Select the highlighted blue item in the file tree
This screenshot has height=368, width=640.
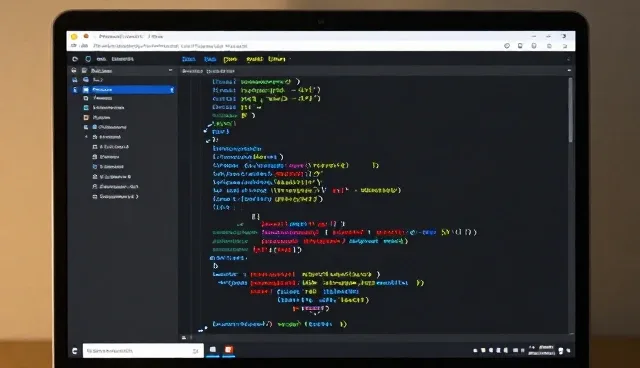point(128,89)
